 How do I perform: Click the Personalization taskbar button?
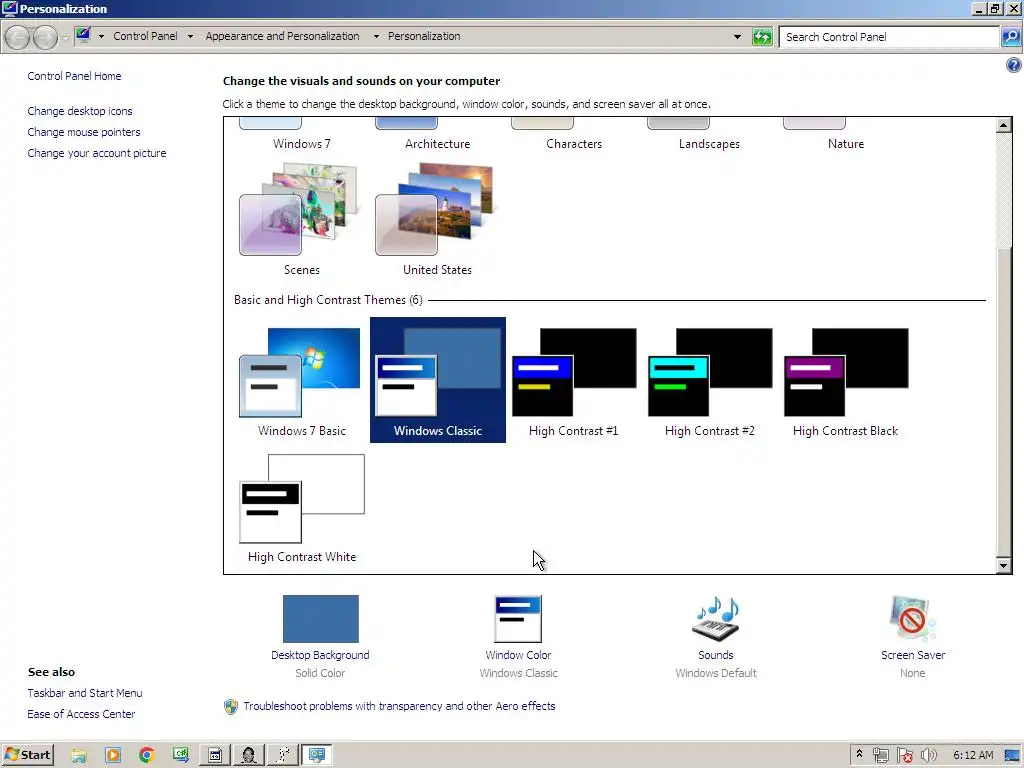317,755
